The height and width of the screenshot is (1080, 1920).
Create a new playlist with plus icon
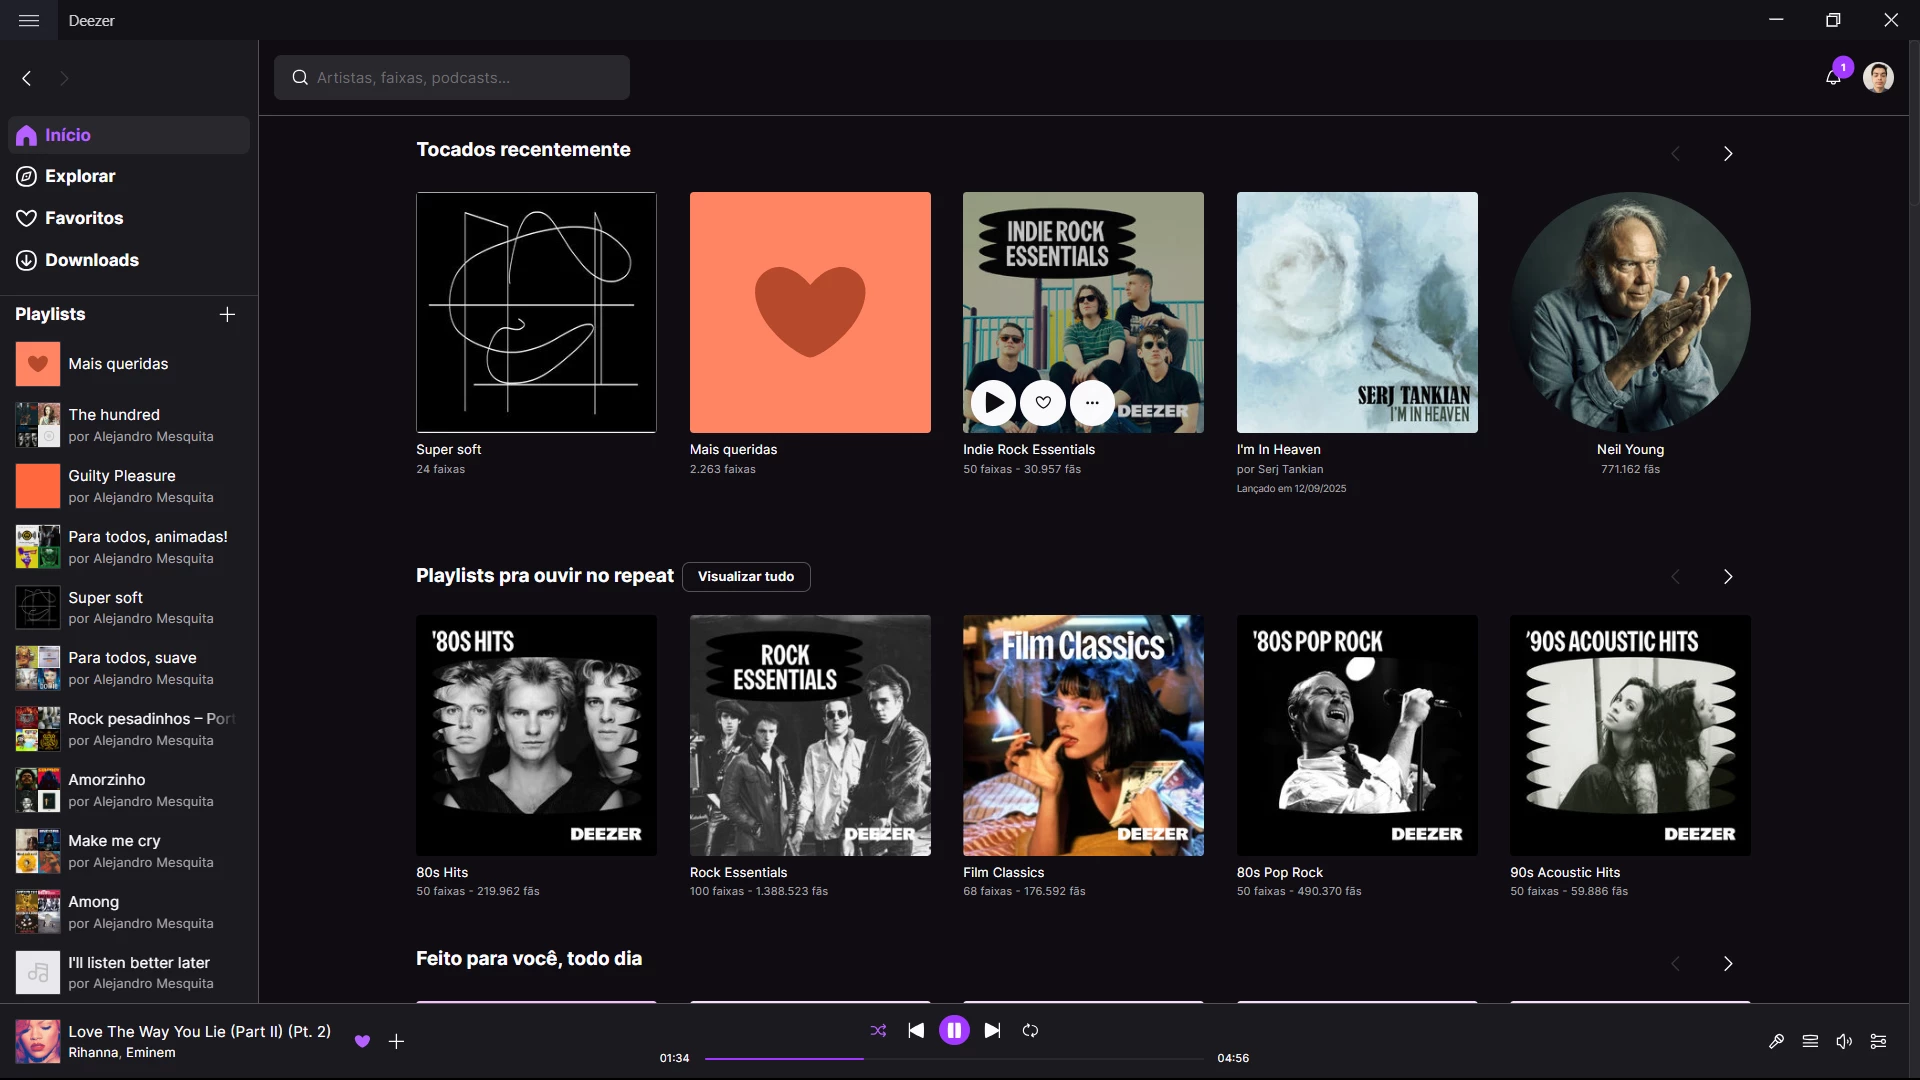(227, 314)
